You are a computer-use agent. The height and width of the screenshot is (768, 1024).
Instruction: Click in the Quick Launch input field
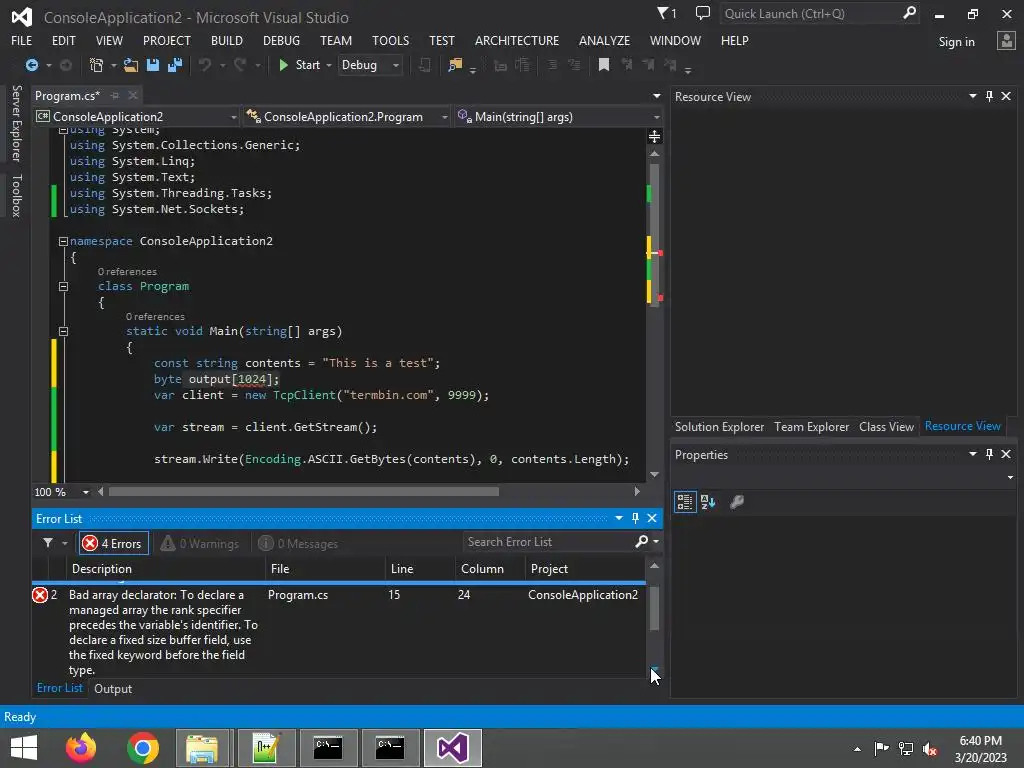tap(810, 13)
